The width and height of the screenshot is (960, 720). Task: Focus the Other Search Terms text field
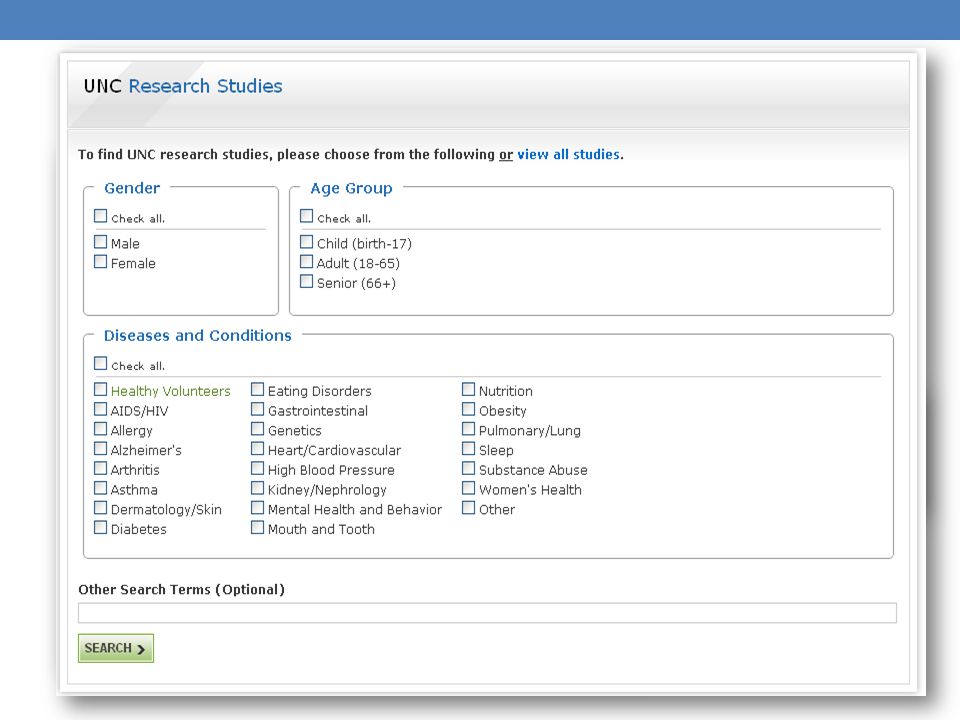[x=487, y=613]
